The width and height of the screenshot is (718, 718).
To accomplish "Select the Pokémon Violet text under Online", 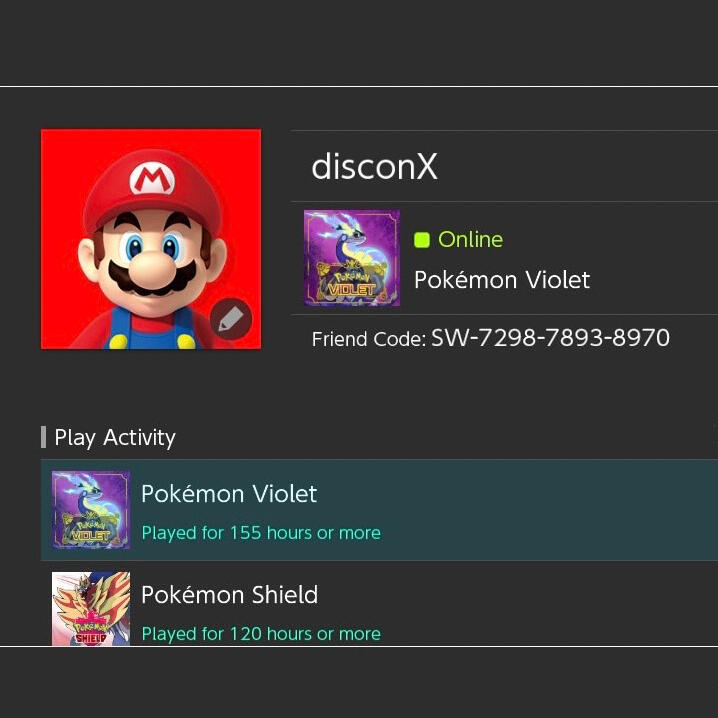I will [x=502, y=280].
